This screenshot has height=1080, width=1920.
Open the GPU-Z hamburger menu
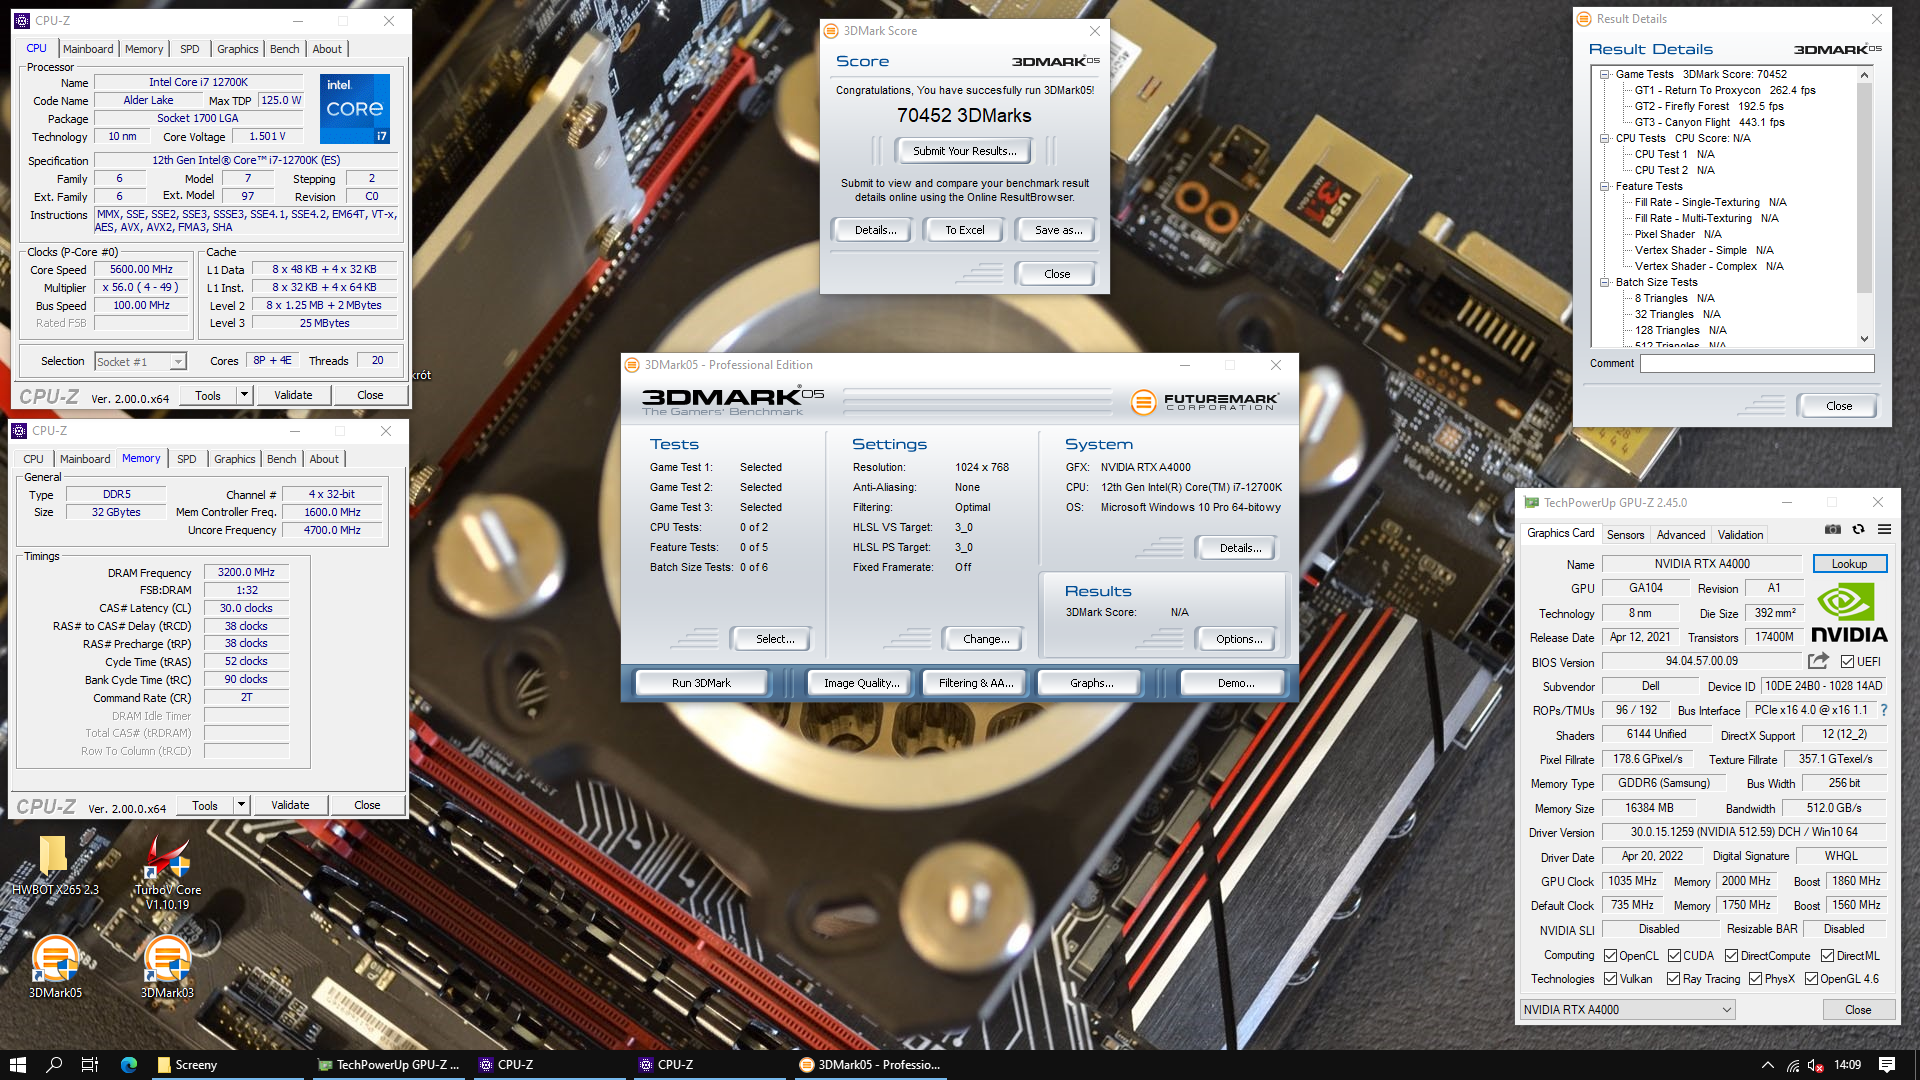(1884, 530)
